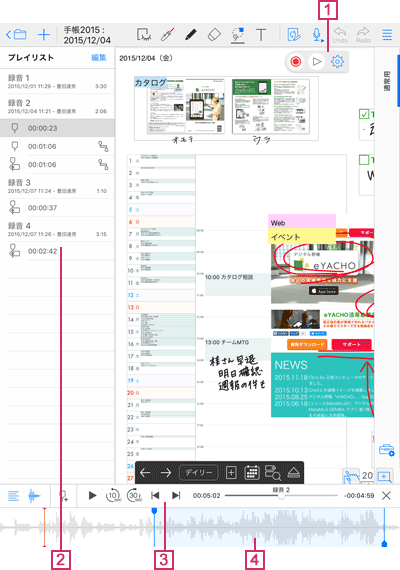The image size is (400, 570).
Task: Open recording settings gear
Action: [337, 61]
